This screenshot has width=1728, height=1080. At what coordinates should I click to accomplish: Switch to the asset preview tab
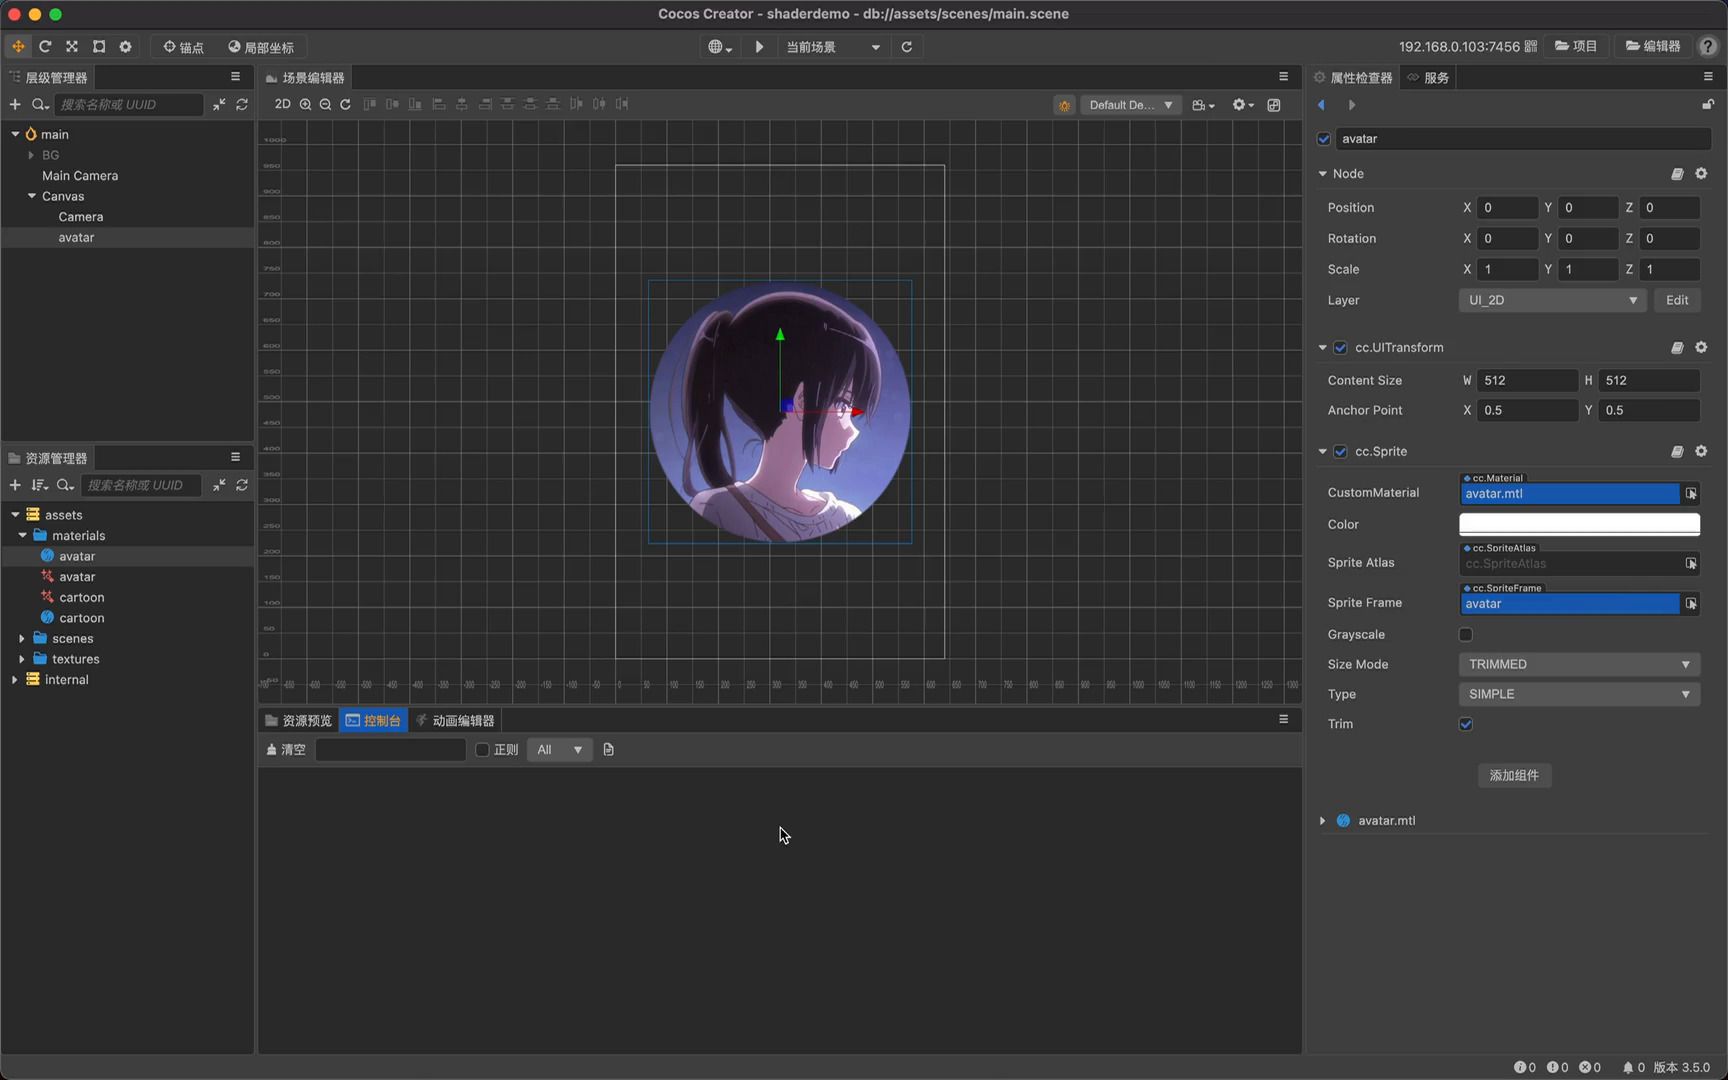298,721
